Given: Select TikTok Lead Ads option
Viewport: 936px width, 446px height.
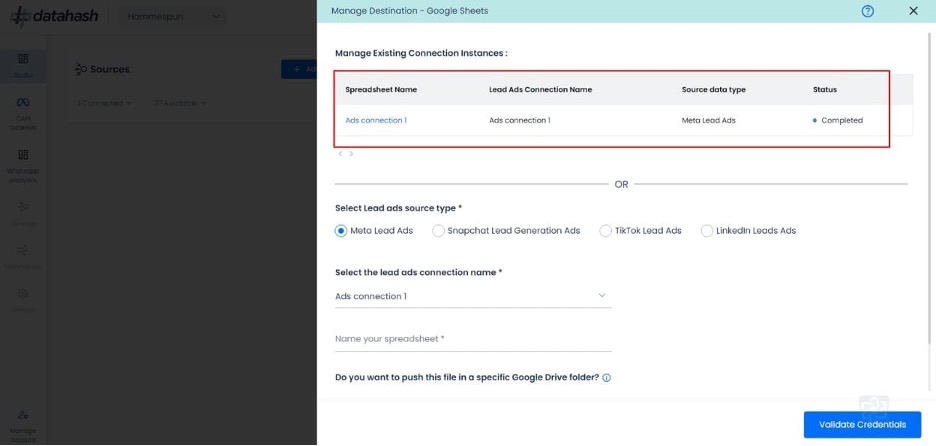Looking at the screenshot, I should [x=606, y=230].
